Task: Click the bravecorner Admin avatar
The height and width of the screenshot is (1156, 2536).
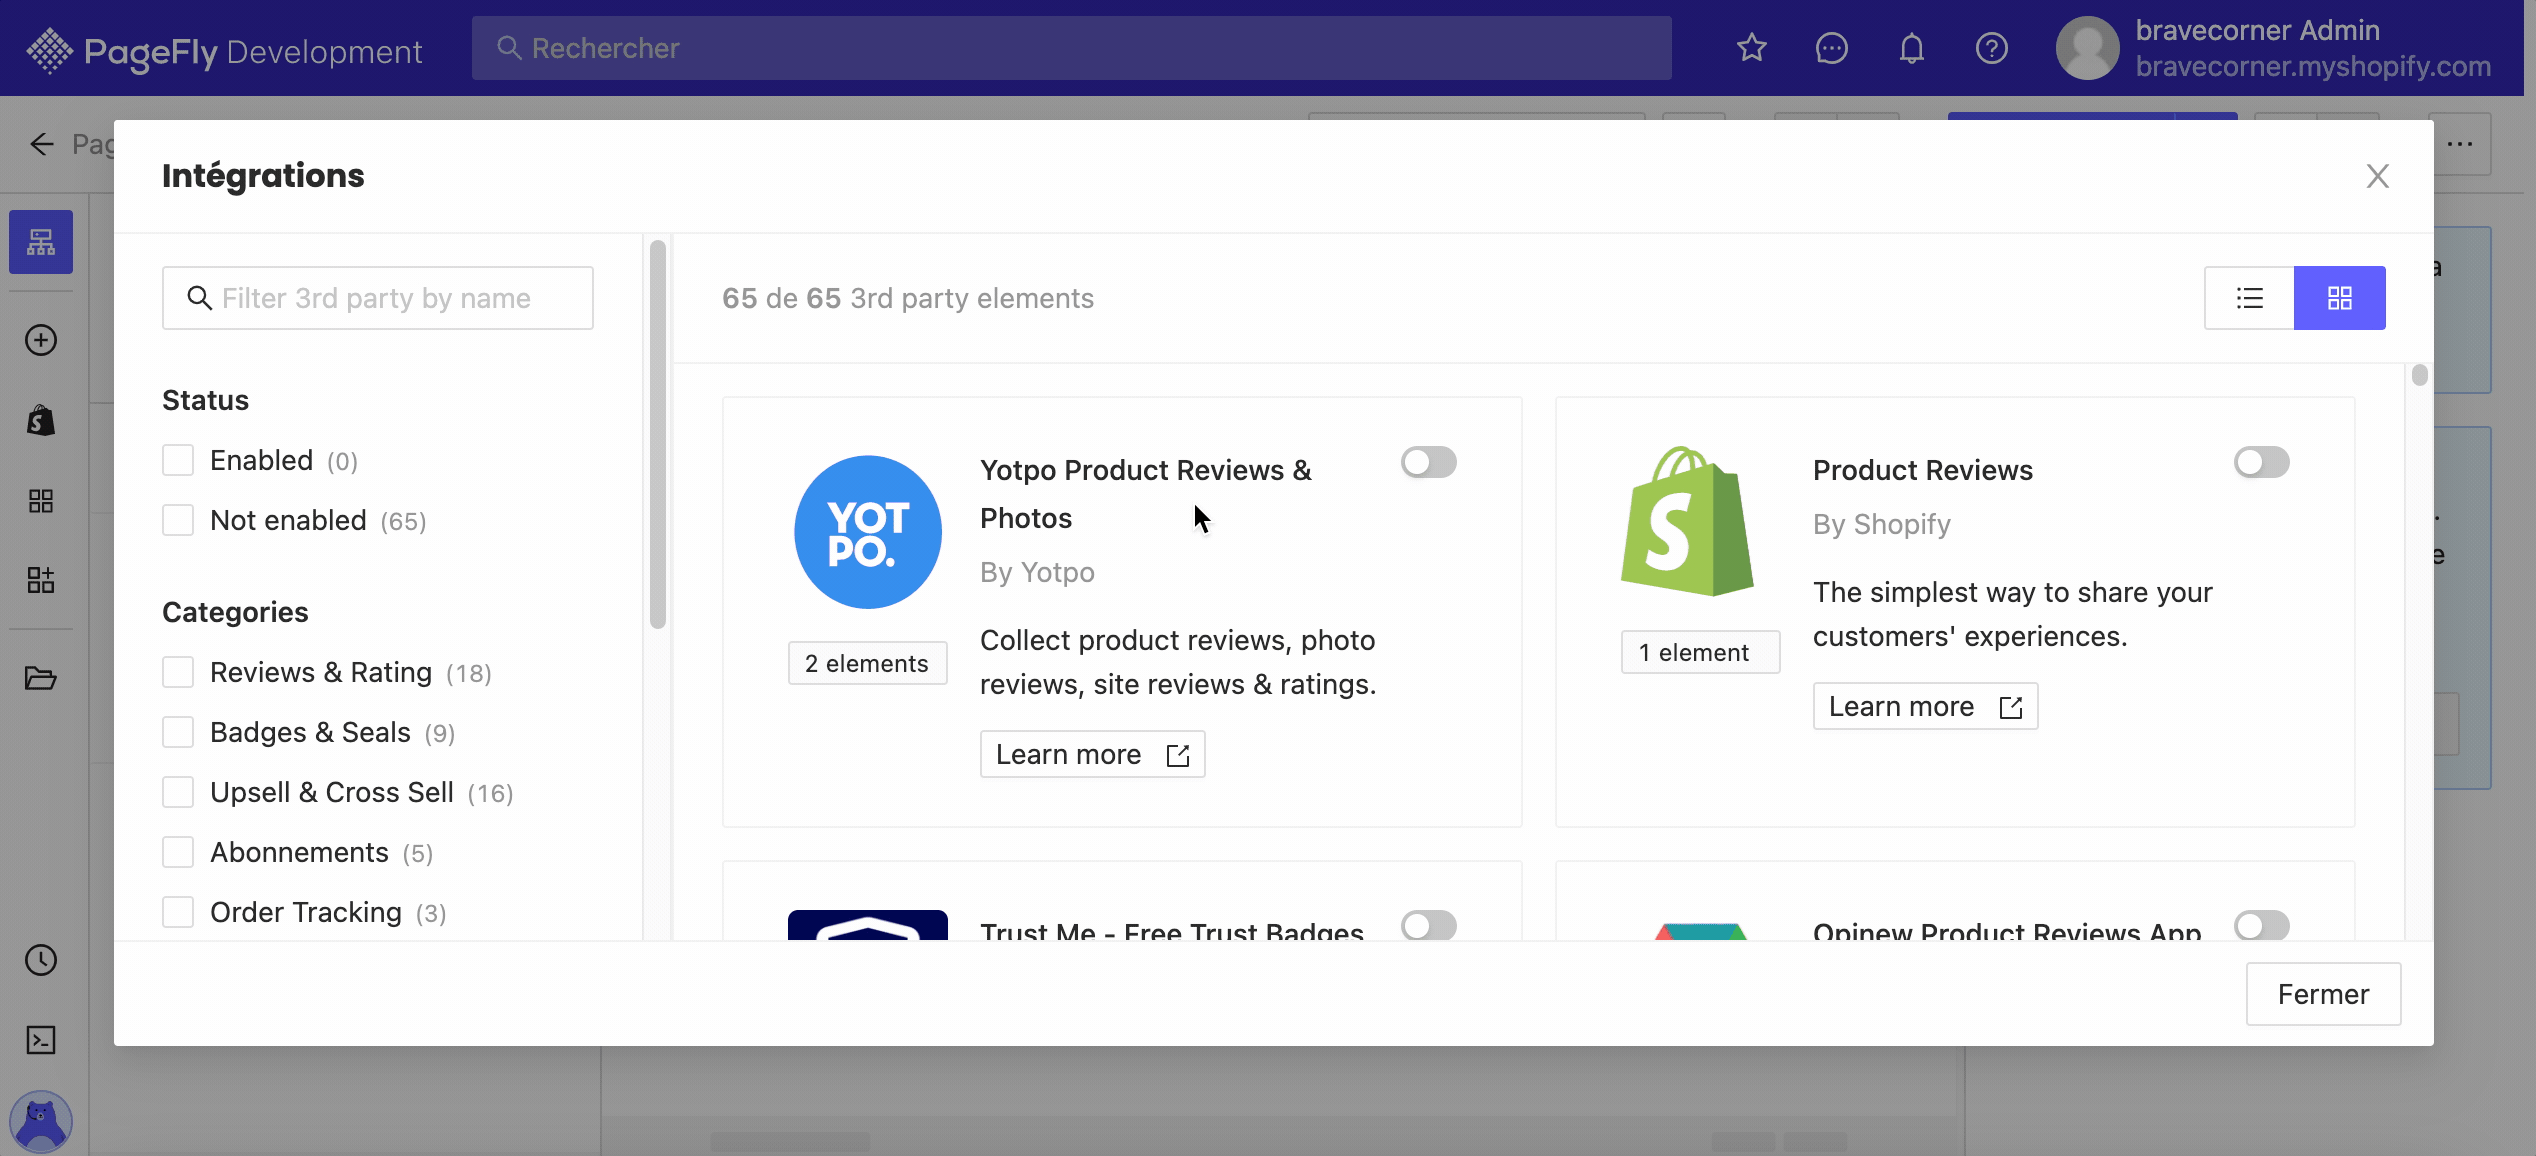Action: click(2087, 48)
